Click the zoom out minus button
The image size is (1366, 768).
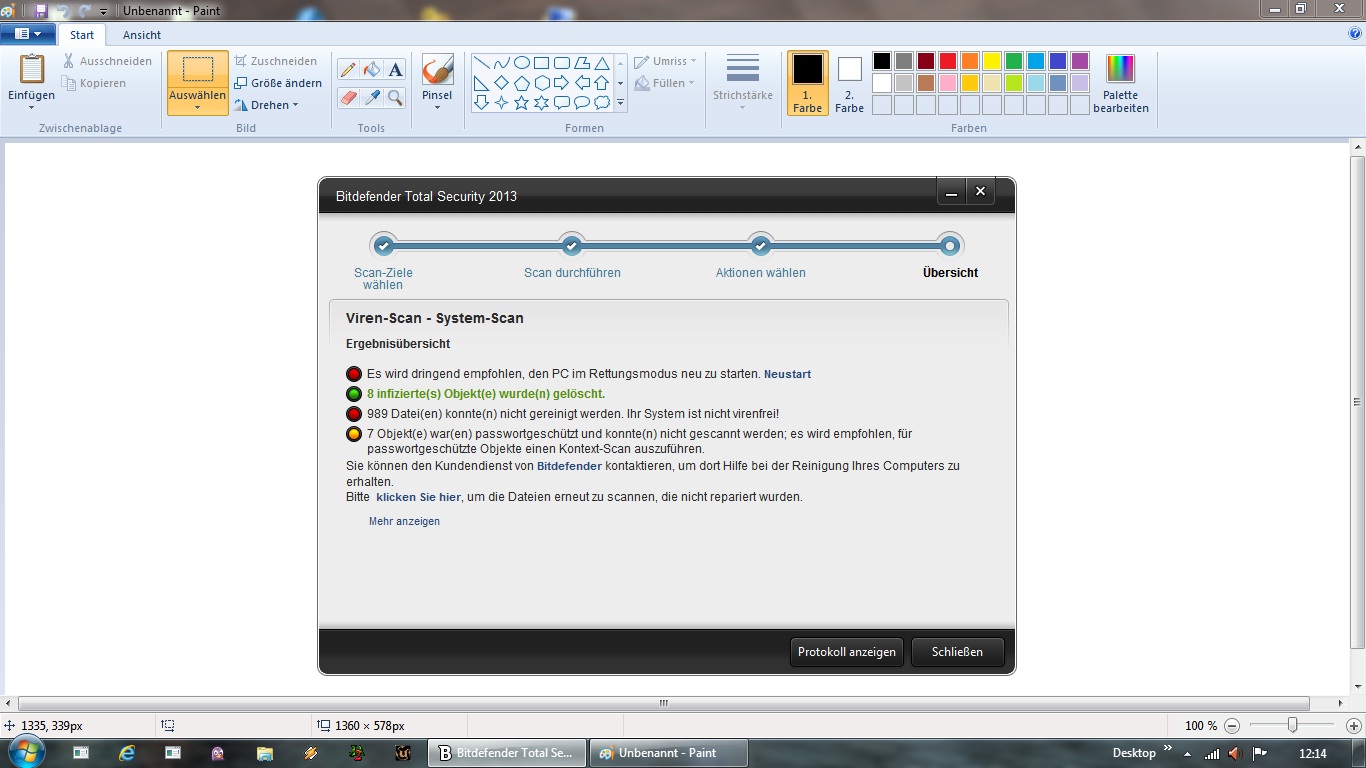[1232, 726]
